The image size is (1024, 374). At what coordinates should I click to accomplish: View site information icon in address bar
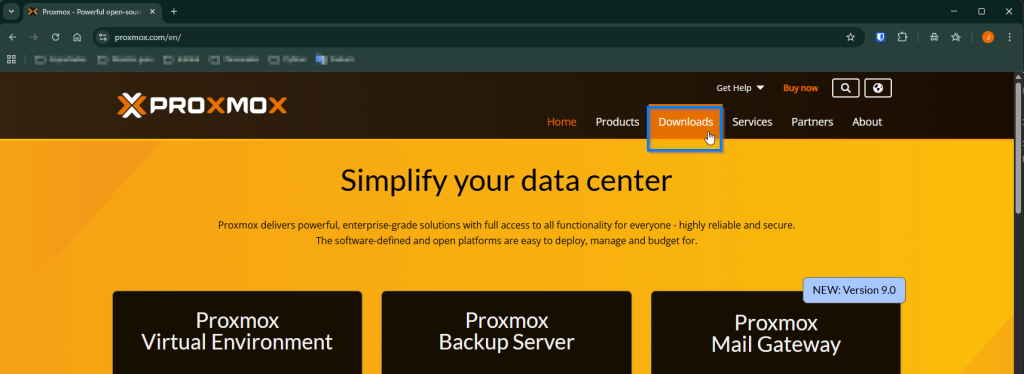click(x=102, y=37)
